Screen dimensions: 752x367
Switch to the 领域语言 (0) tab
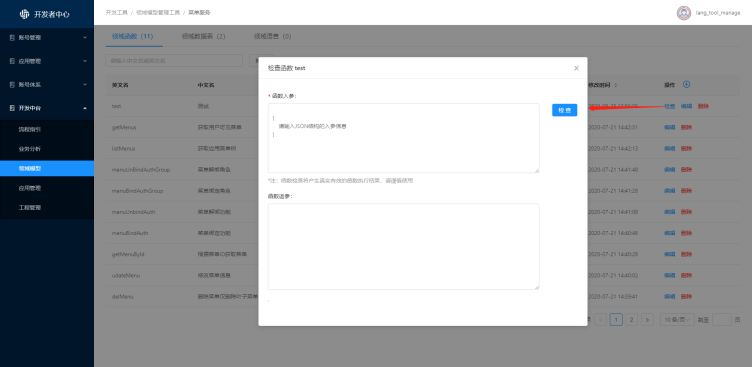click(x=272, y=36)
